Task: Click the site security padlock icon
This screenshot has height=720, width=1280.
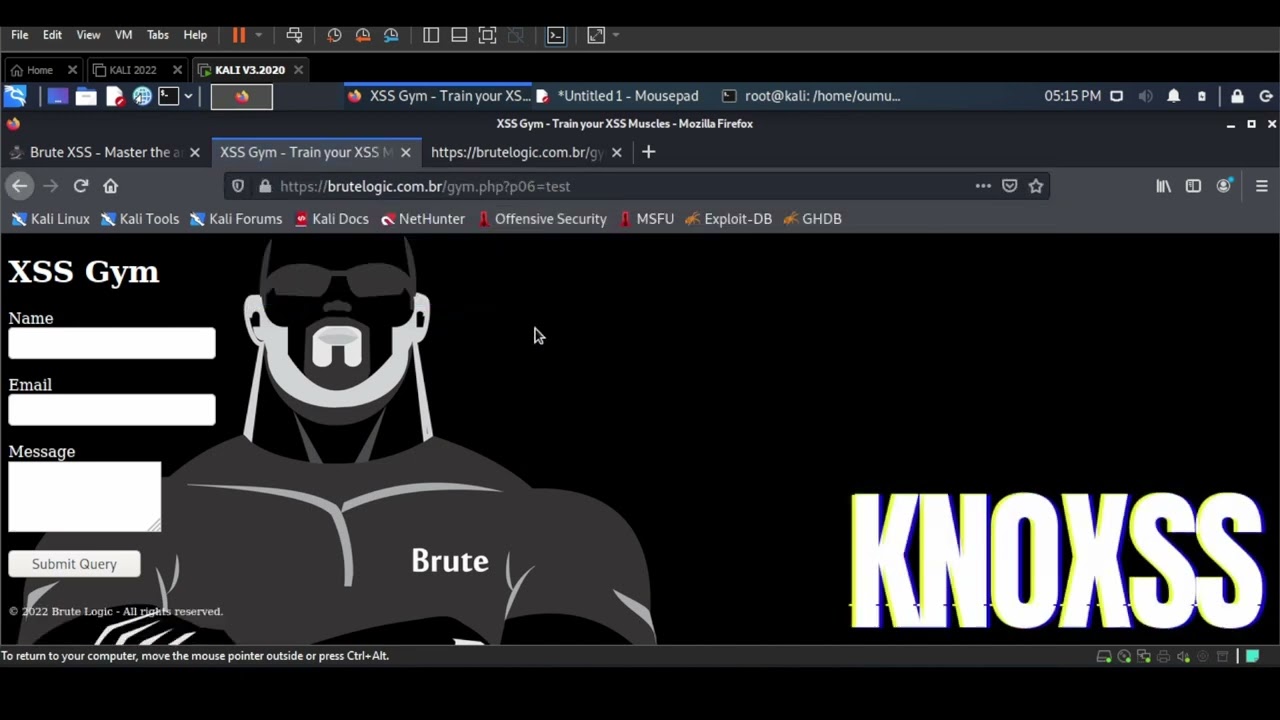Action: (x=264, y=186)
